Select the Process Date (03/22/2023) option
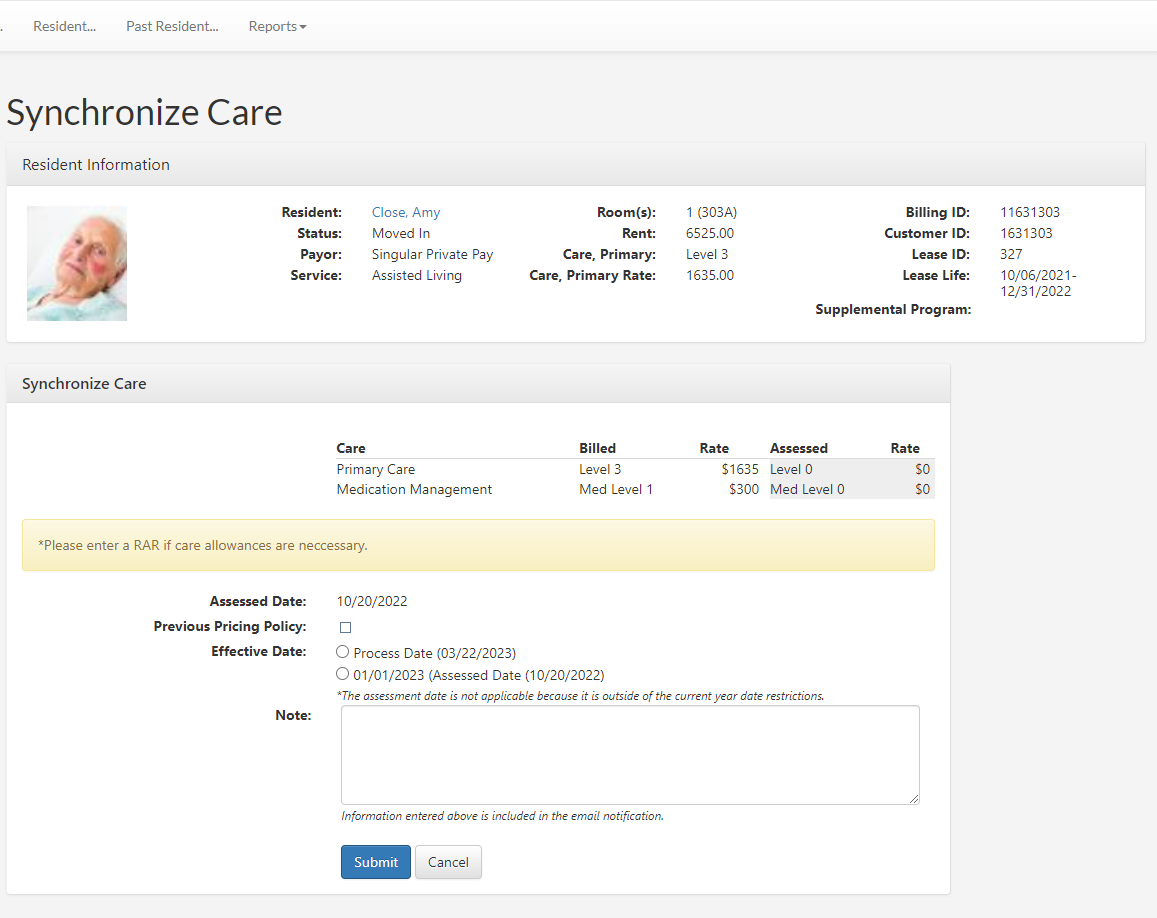Viewport: 1157px width, 918px height. pos(342,651)
